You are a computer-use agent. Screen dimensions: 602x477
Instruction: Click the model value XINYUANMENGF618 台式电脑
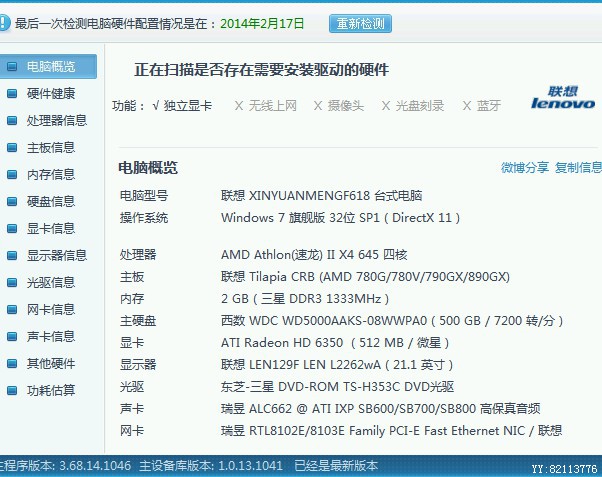(322, 196)
